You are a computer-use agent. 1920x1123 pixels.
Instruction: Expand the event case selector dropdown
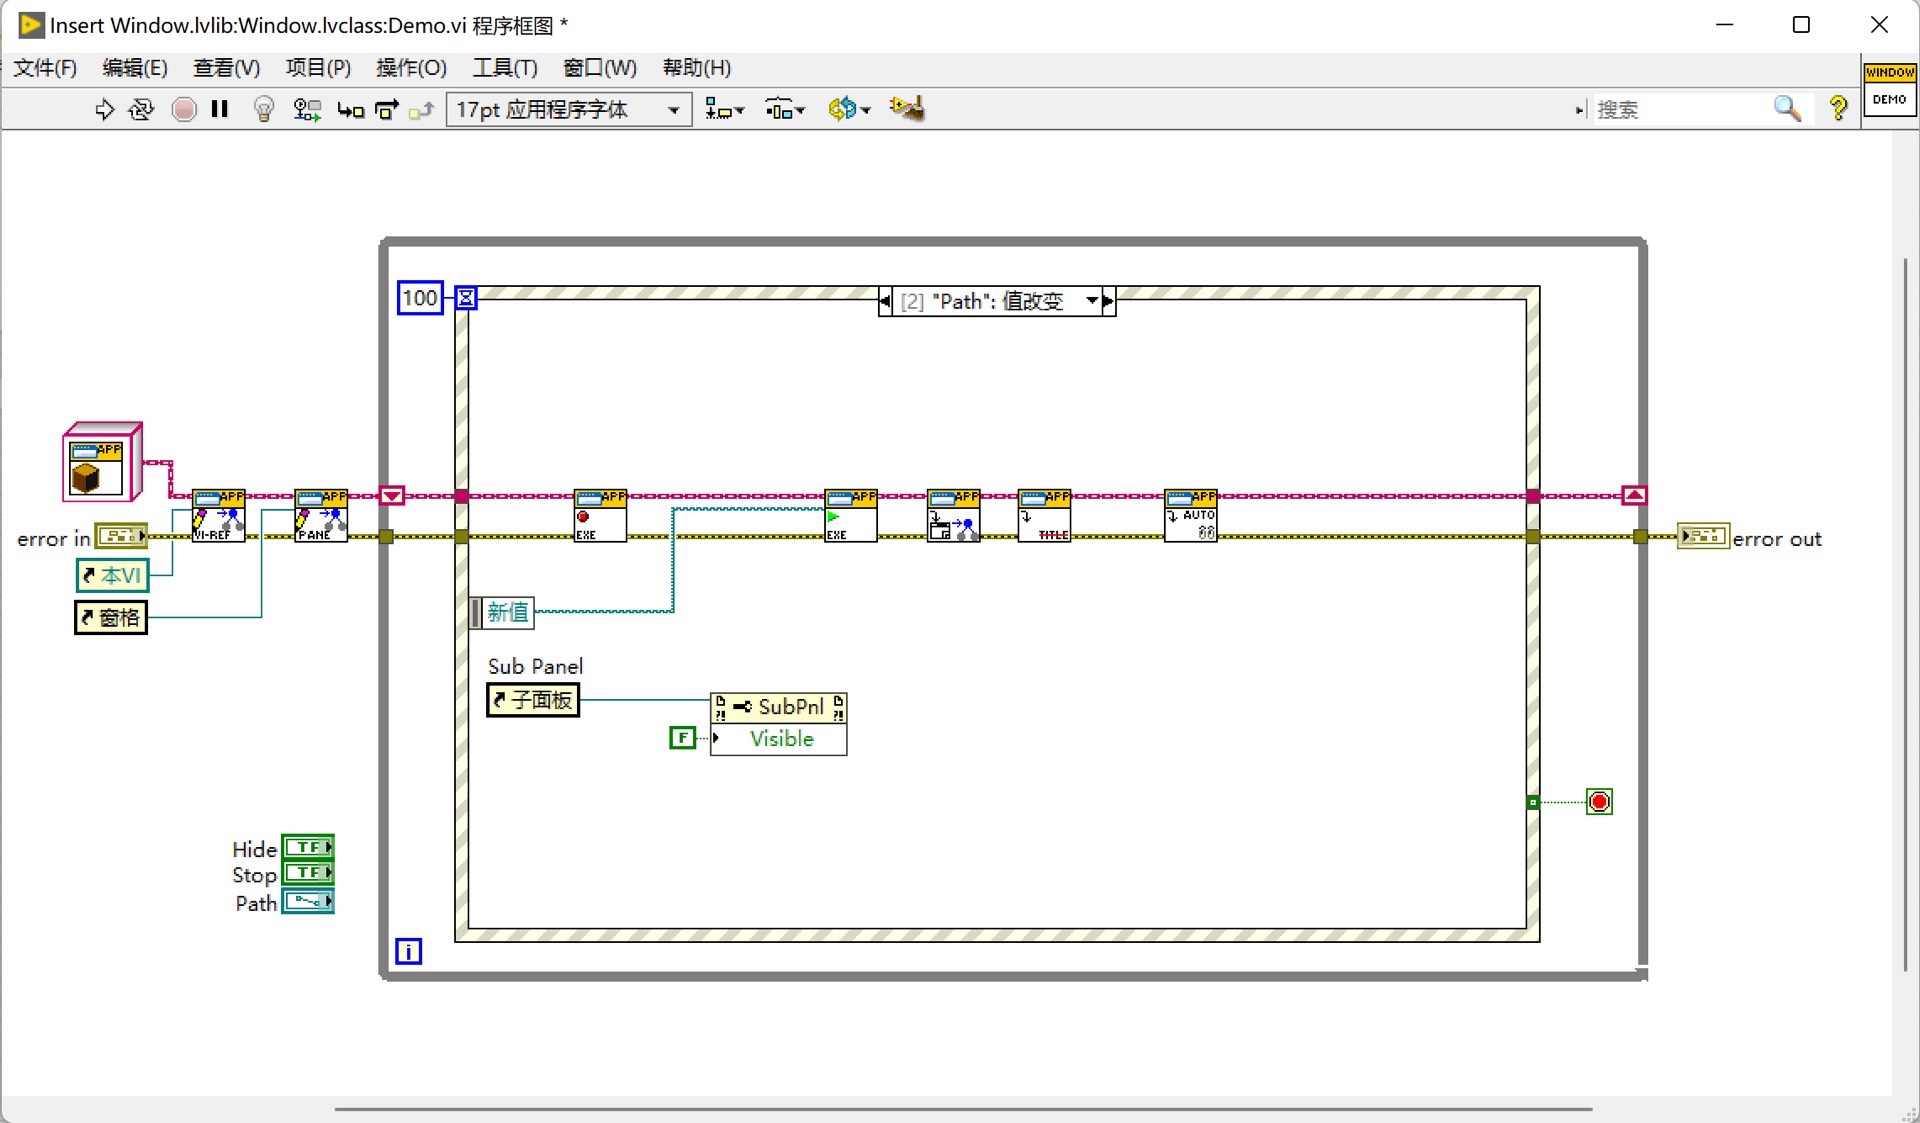pyautogui.click(x=1092, y=300)
